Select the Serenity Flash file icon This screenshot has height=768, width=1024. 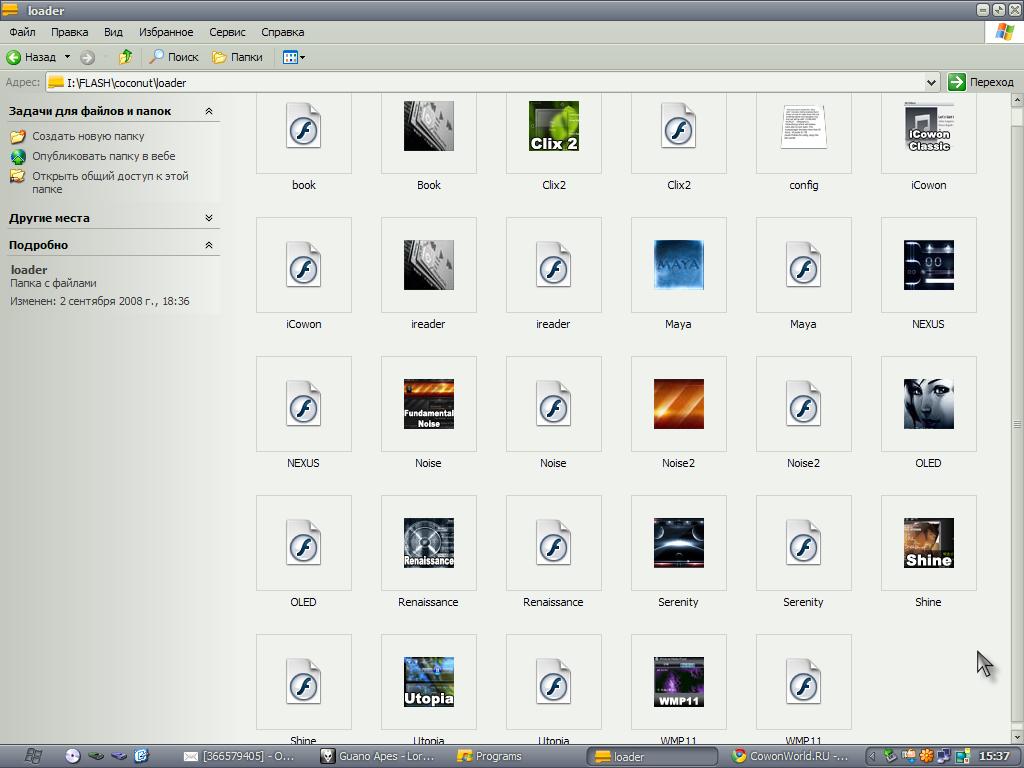click(804, 543)
